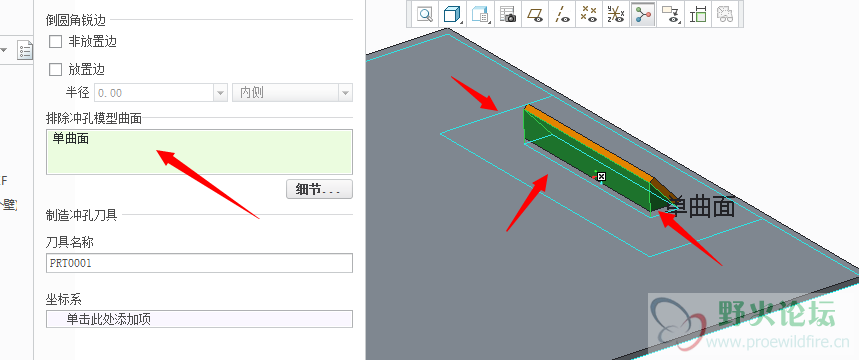Screen dimensions: 859x360
Task: Enable the 非放置边 checkbox
Action: point(55,42)
